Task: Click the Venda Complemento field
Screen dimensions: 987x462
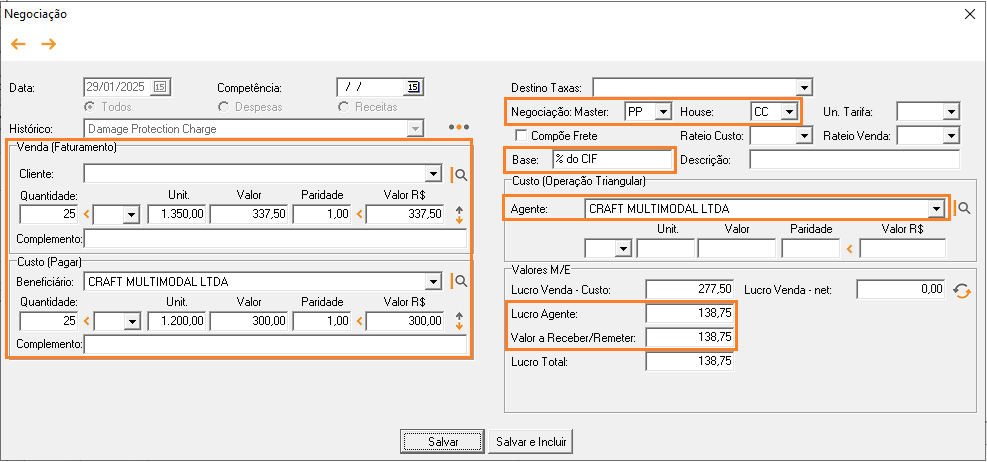Action: [276, 239]
